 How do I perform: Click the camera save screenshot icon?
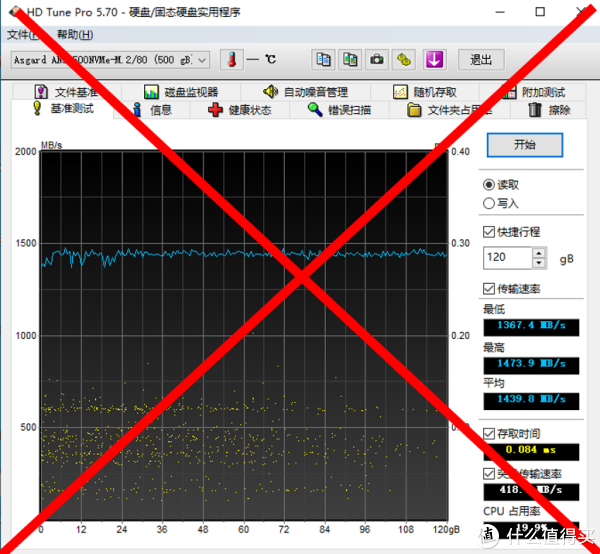377,60
